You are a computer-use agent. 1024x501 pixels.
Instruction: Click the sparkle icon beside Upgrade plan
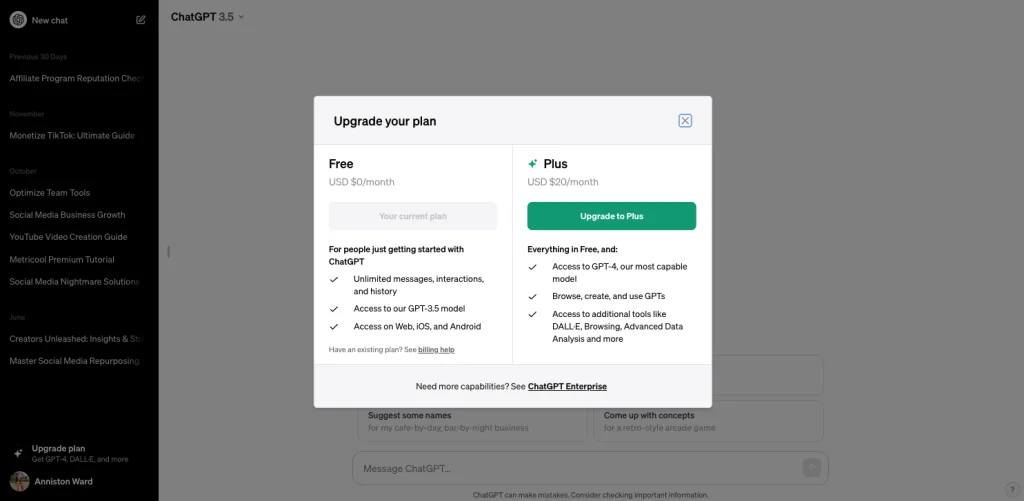coord(18,453)
